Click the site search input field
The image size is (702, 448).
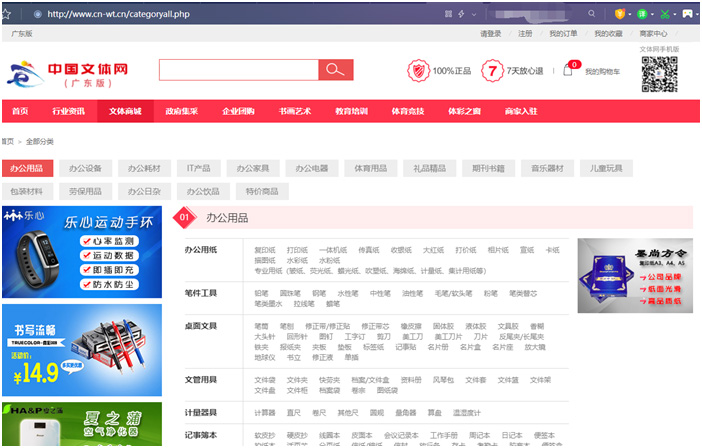tap(238, 70)
